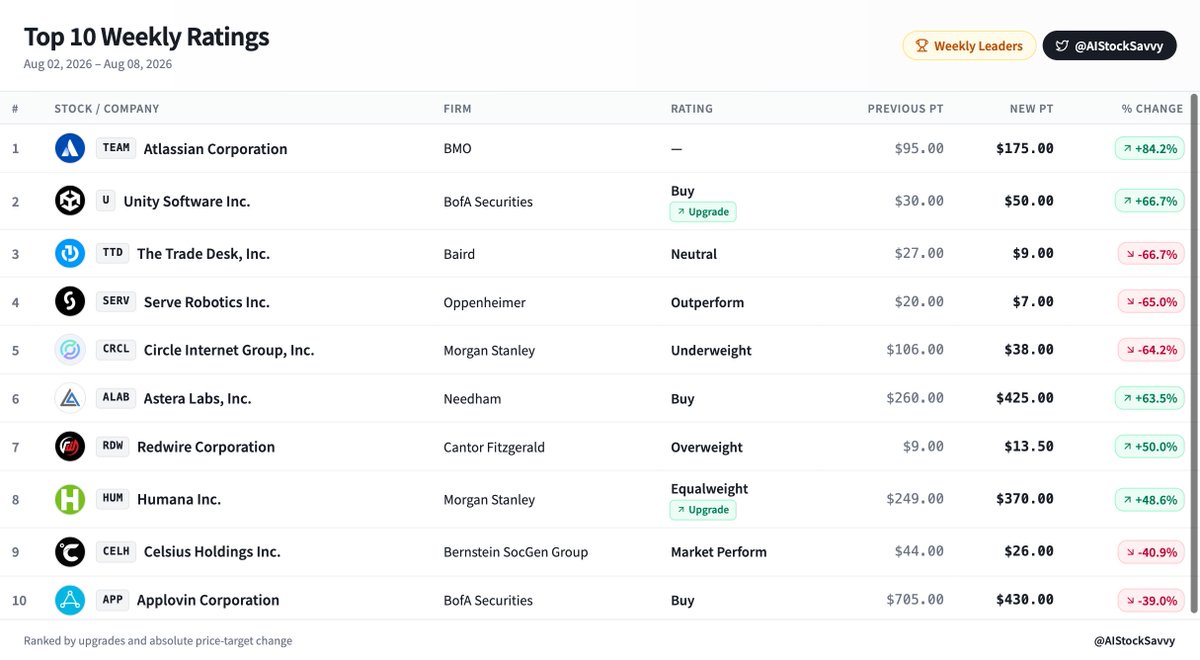Viewport: 1200px width, 660px height.
Task: Click the Humana logo icon
Action: 70,499
